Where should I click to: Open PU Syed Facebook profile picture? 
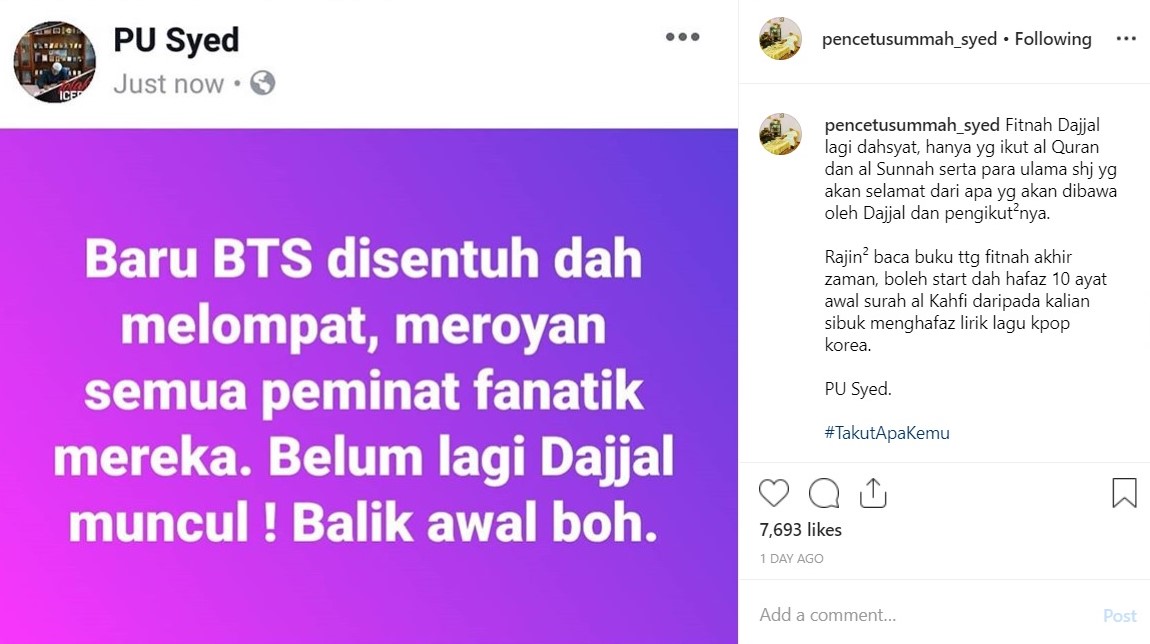tap(54, 62)
